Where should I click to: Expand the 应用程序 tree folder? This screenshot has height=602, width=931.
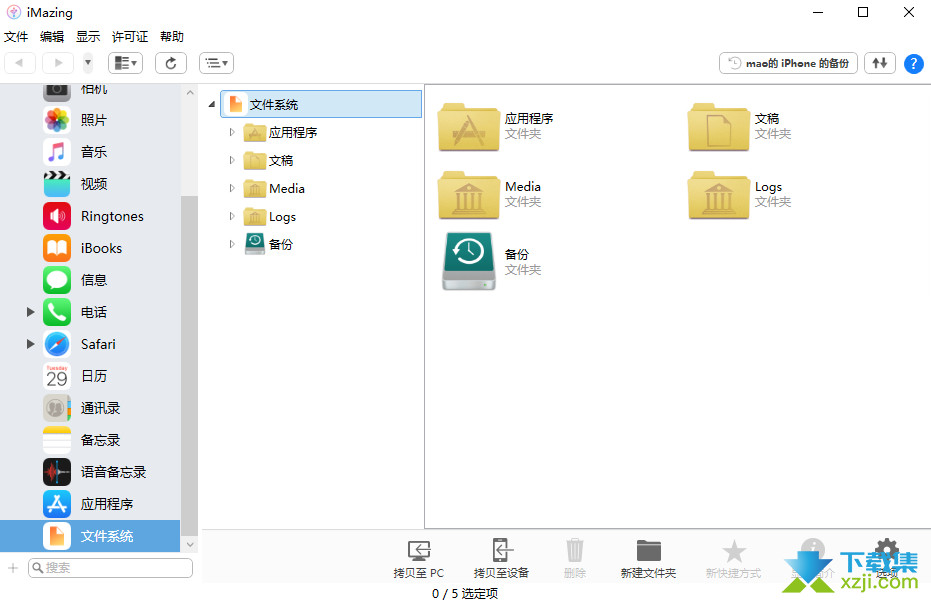pyautogui.click(x=232, y=132)
